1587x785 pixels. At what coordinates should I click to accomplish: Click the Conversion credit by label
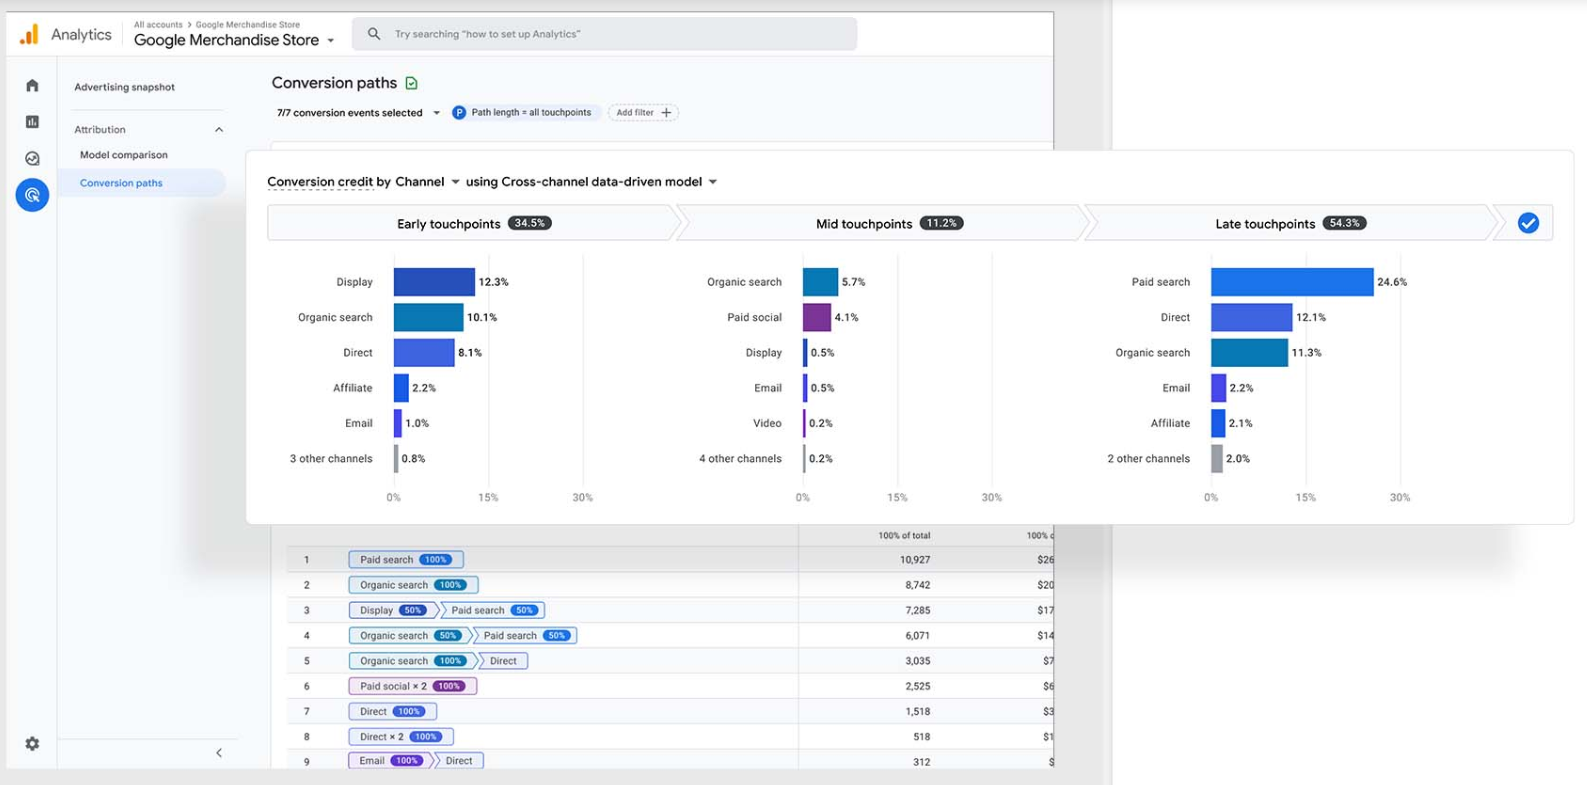click(x=328, y=182)
